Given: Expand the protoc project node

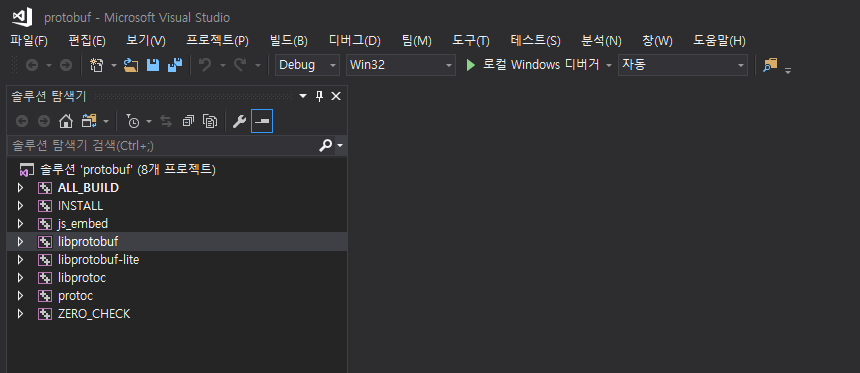Looking at the screenshot, I should click(21, 296).
